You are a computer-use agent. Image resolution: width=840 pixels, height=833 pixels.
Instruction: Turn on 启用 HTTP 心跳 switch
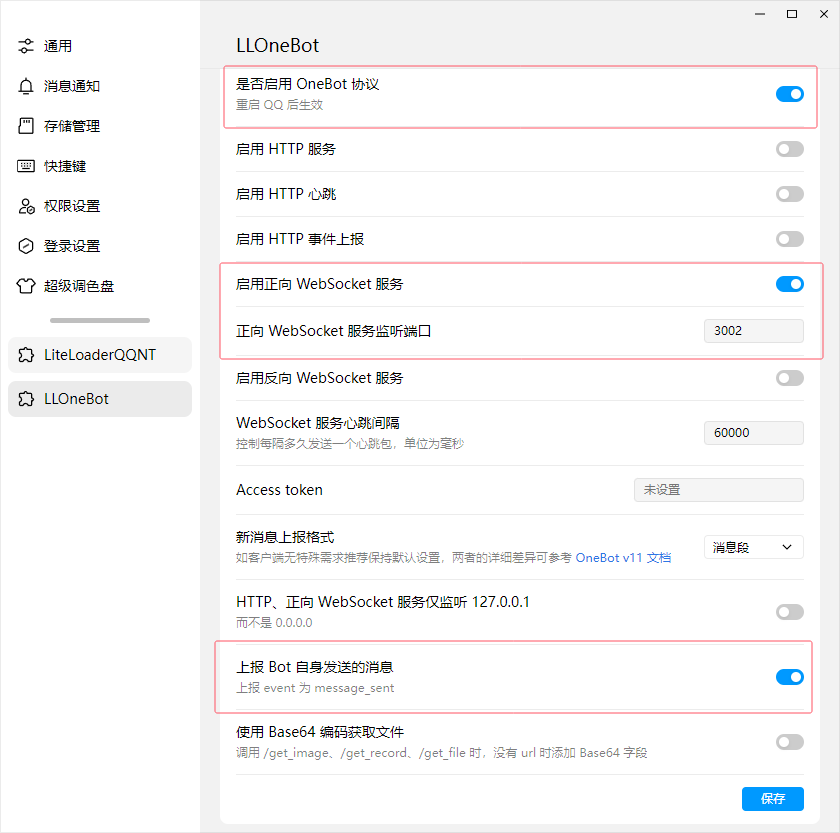(790, 194)
